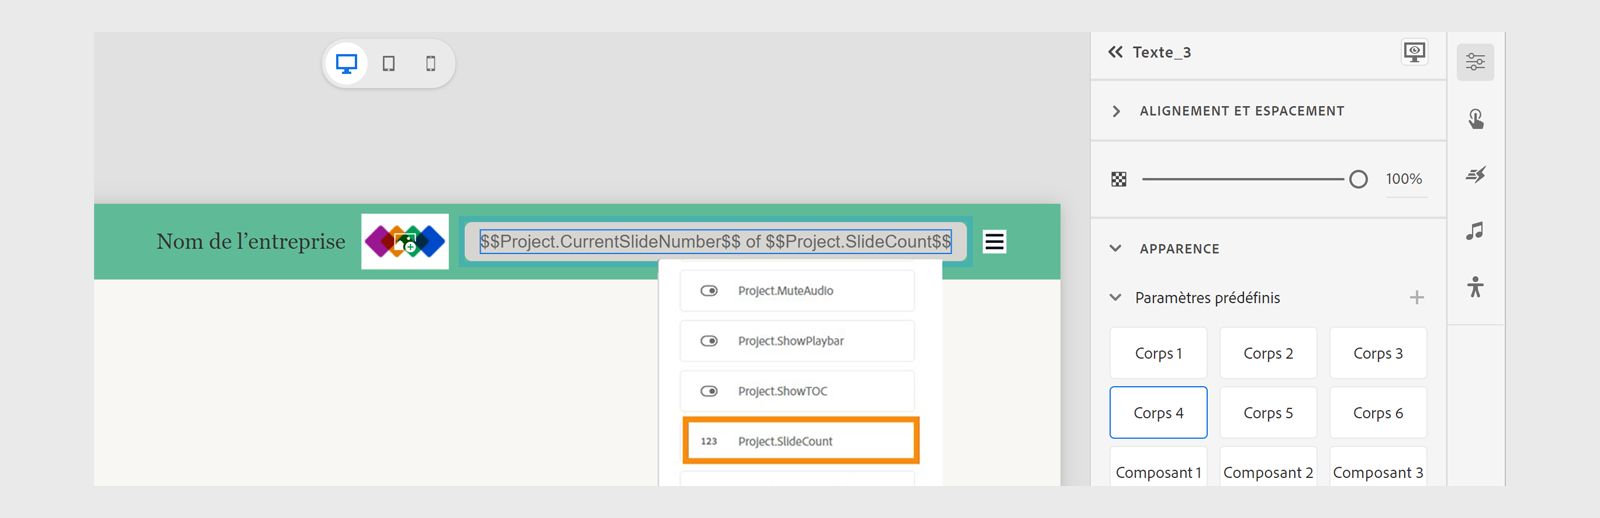Click the preview eye monitor icon

pyautogui.click(x=1414, y=52)
